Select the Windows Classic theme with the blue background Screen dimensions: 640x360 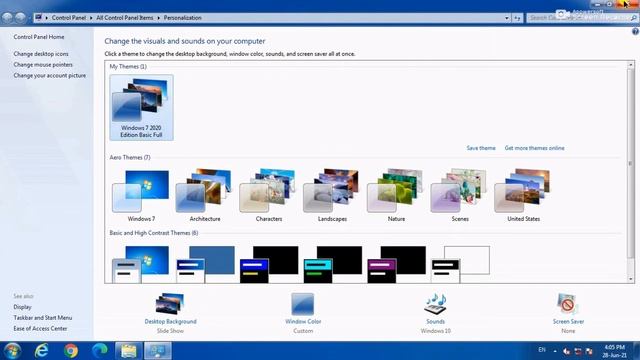pos(205,264)
